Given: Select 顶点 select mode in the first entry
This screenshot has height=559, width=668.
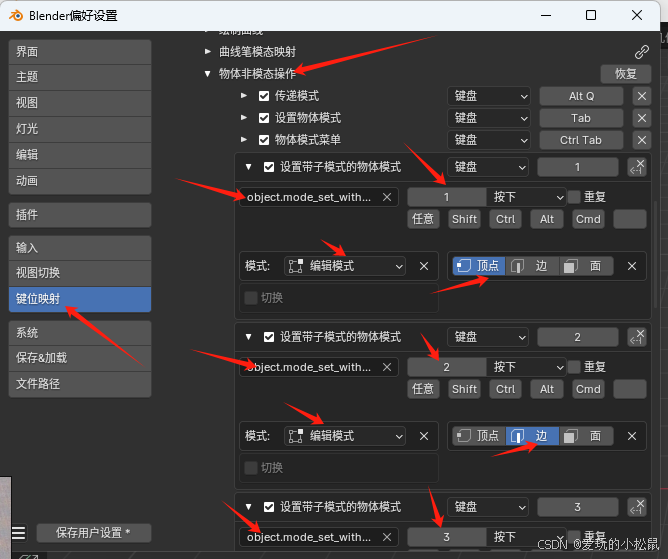Looking at the screenshot, I should click(478, 266).
